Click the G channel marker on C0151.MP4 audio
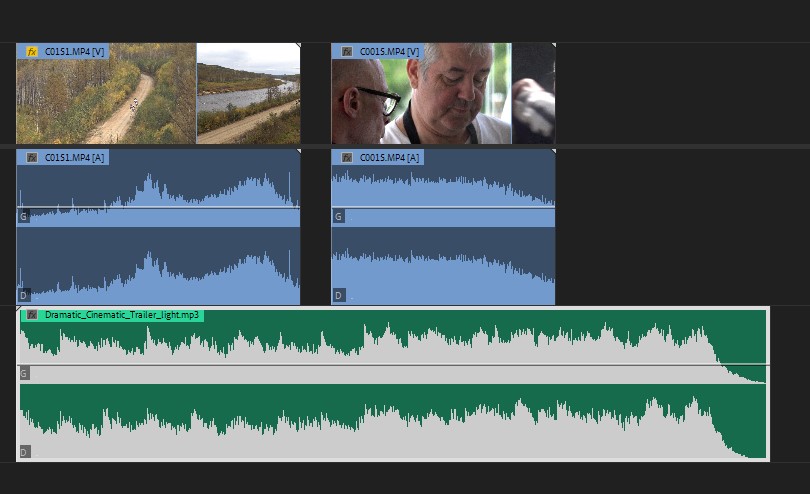This screenshot has height=494, width=810. point(23,217)
